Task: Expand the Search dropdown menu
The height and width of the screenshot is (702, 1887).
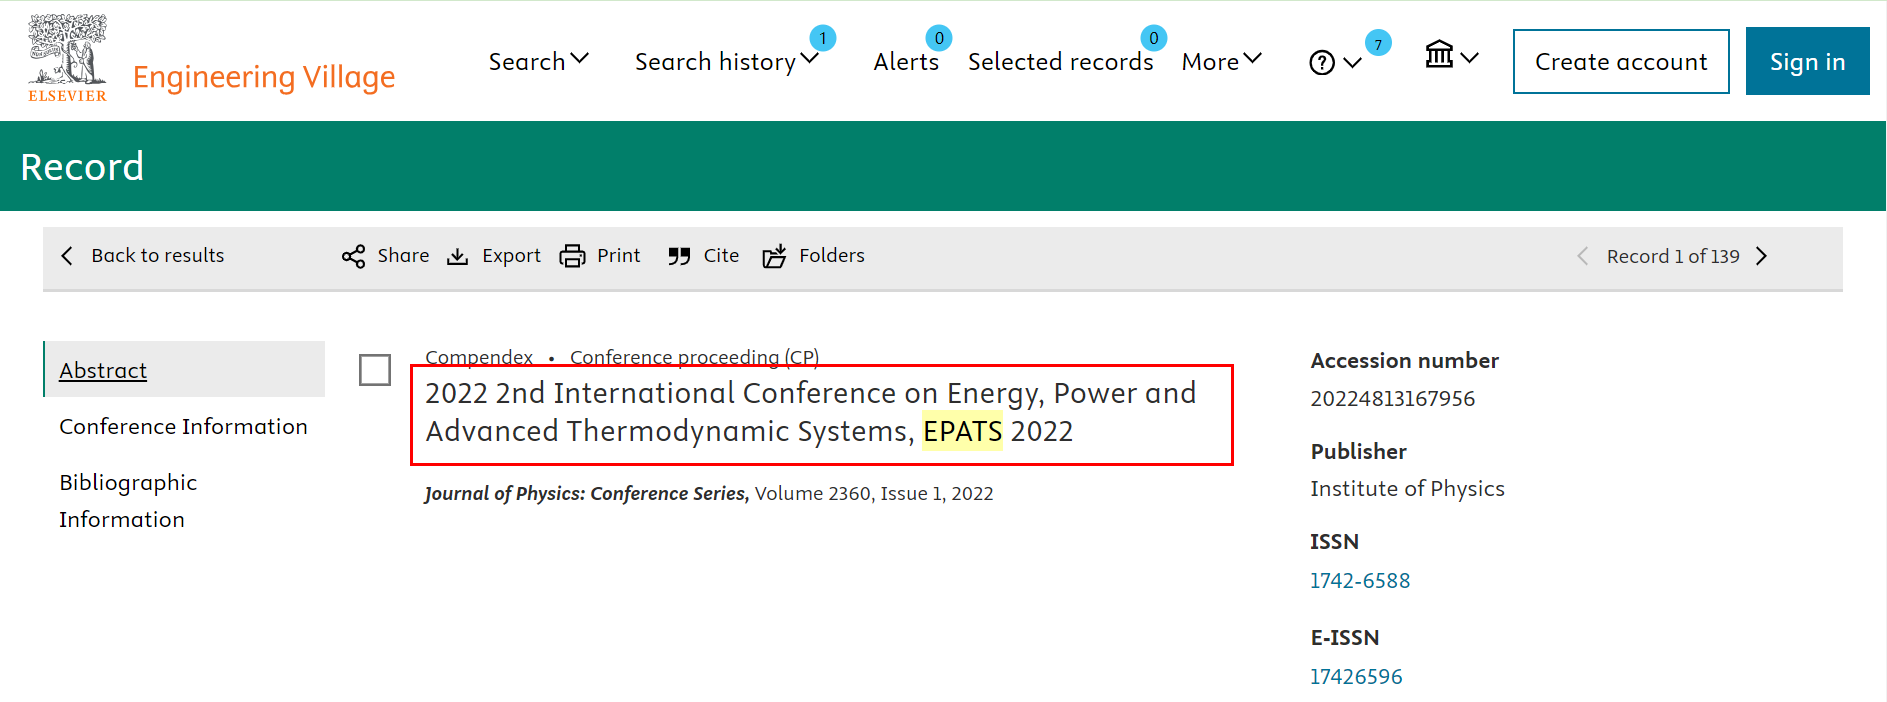Action: (x=538, y=61)
